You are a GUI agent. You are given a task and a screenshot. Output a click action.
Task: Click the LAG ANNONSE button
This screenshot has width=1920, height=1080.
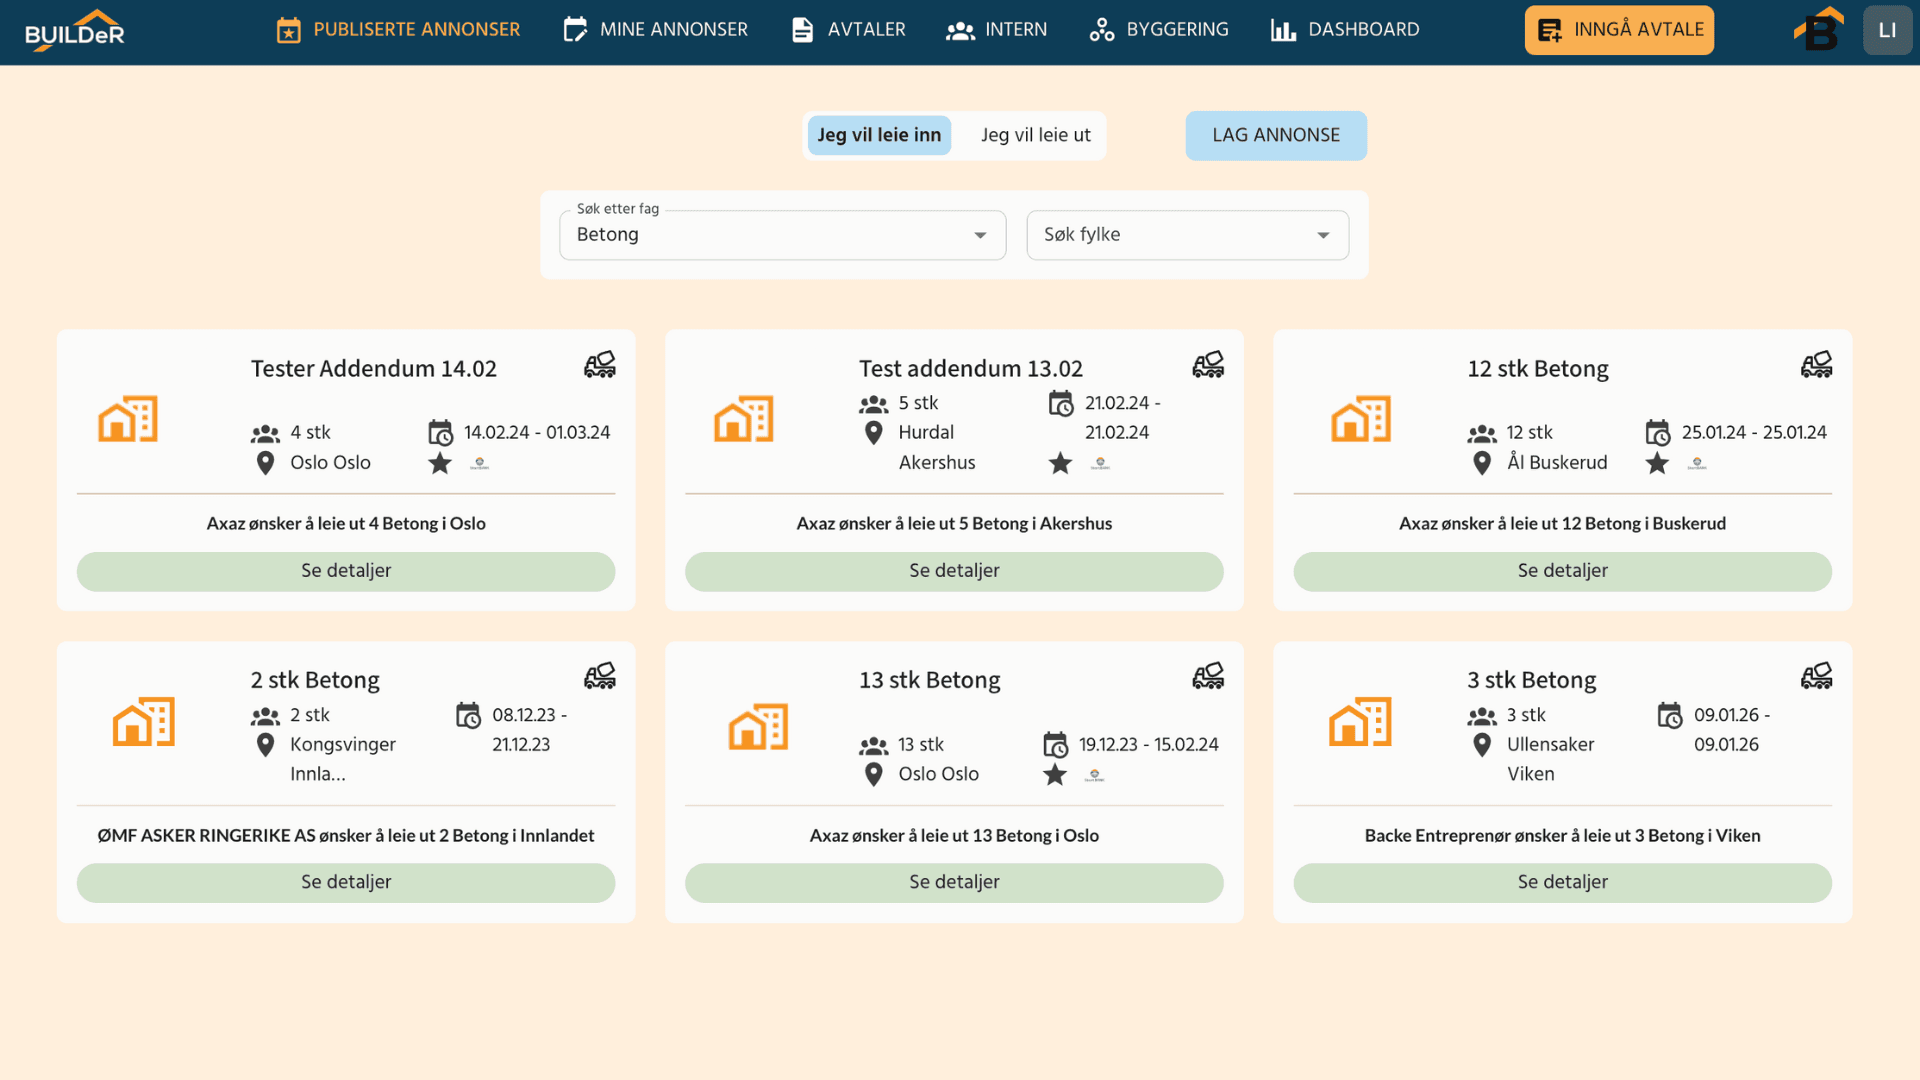1276,135
